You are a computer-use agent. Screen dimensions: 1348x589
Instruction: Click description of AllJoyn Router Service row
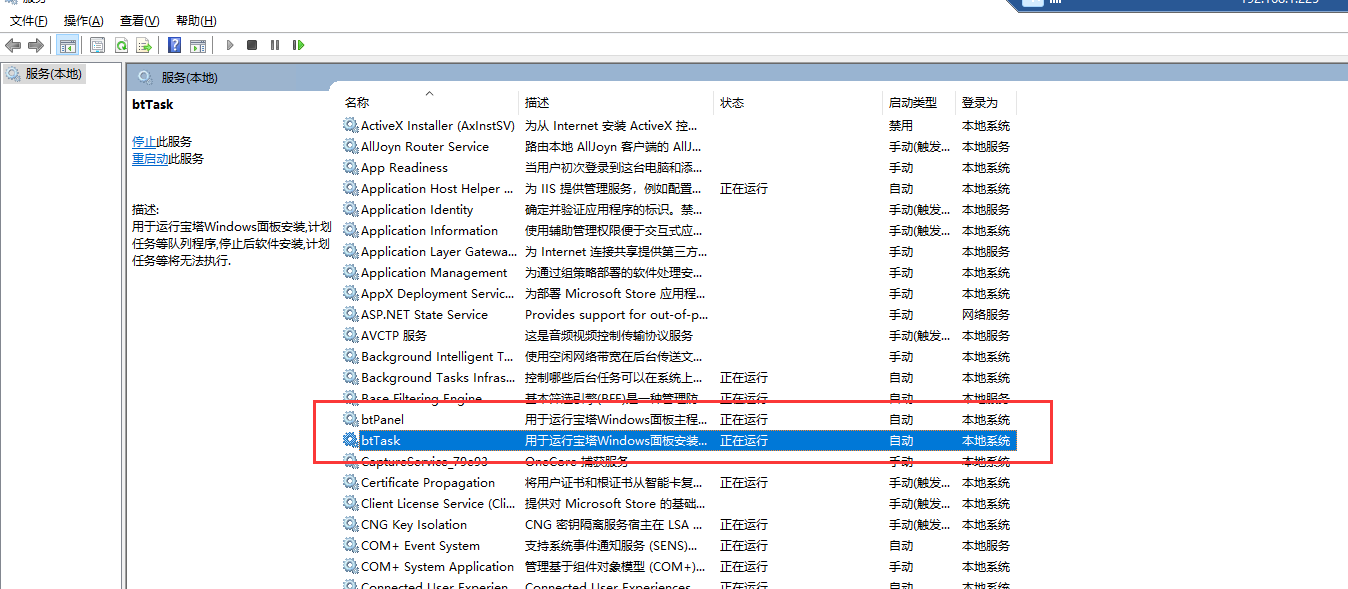(612, 147)
